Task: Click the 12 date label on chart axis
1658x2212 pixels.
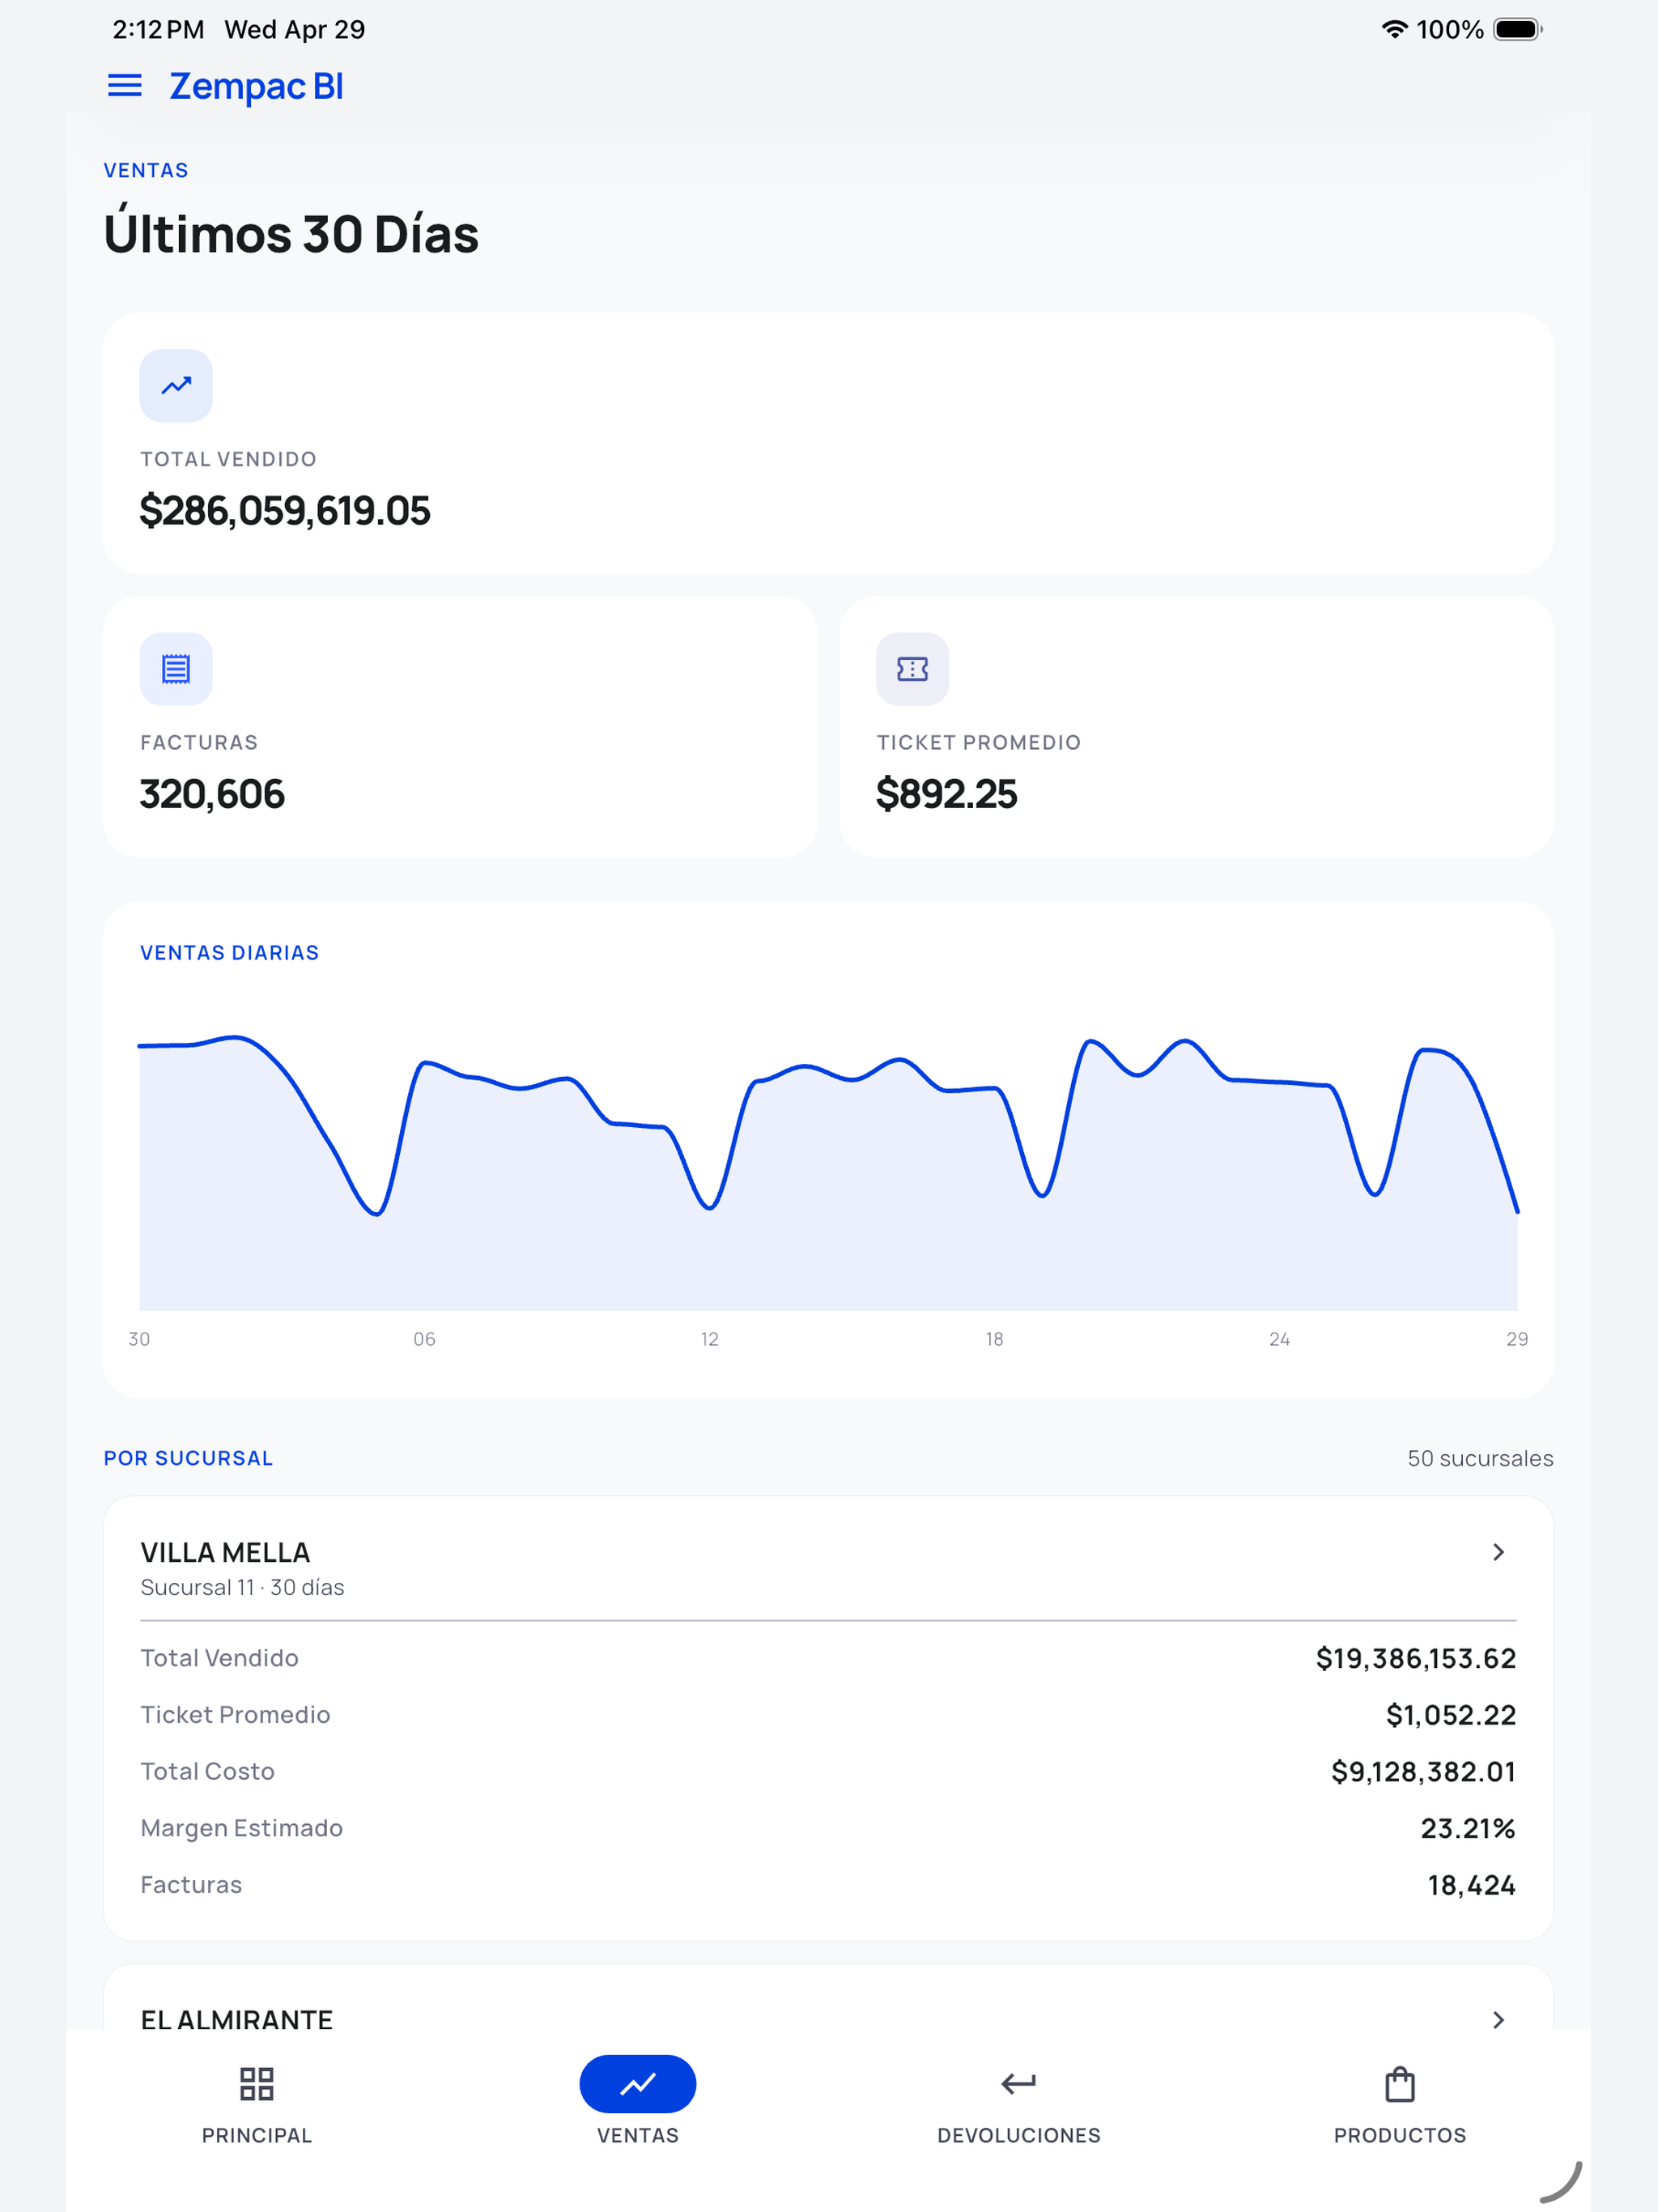Action: click(x=709, y=1339)
